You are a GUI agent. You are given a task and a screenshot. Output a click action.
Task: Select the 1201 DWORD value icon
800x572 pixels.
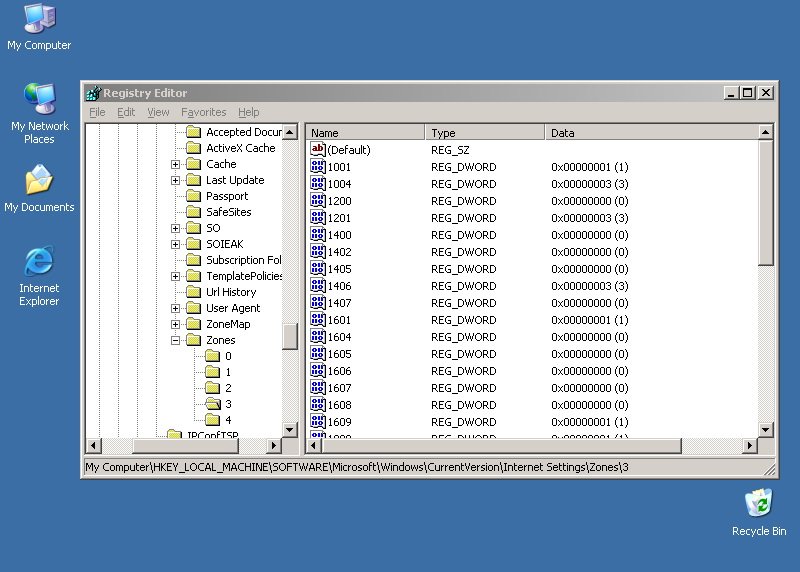[x=317, y=218]
